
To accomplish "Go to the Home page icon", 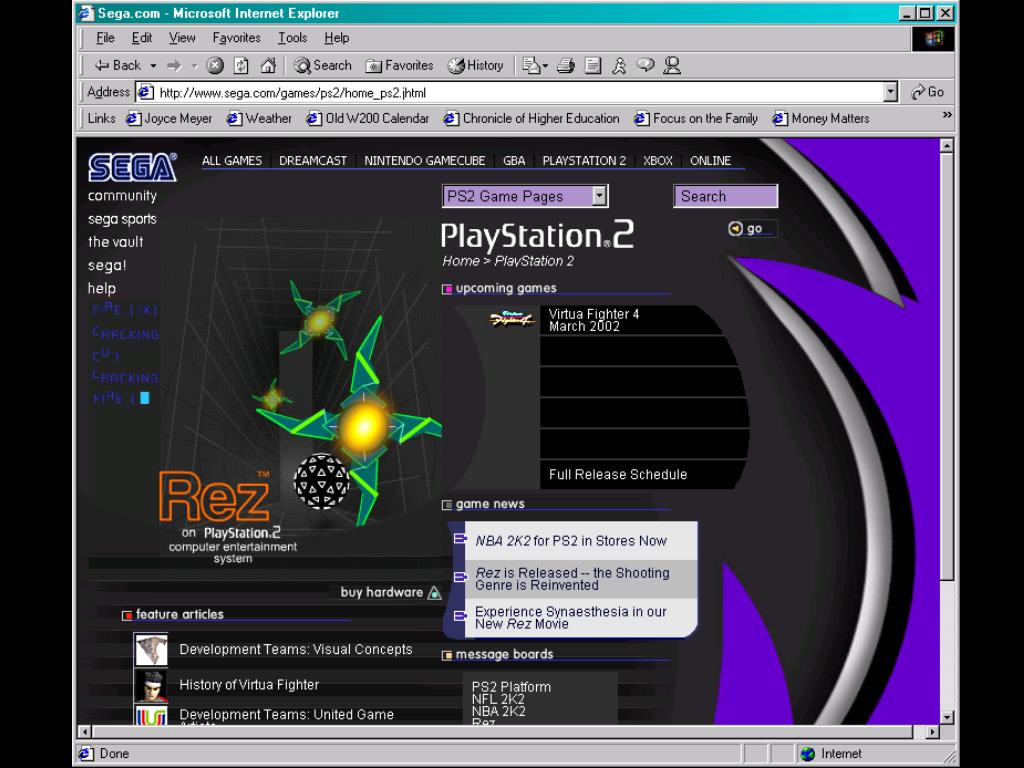I will 268,65.
